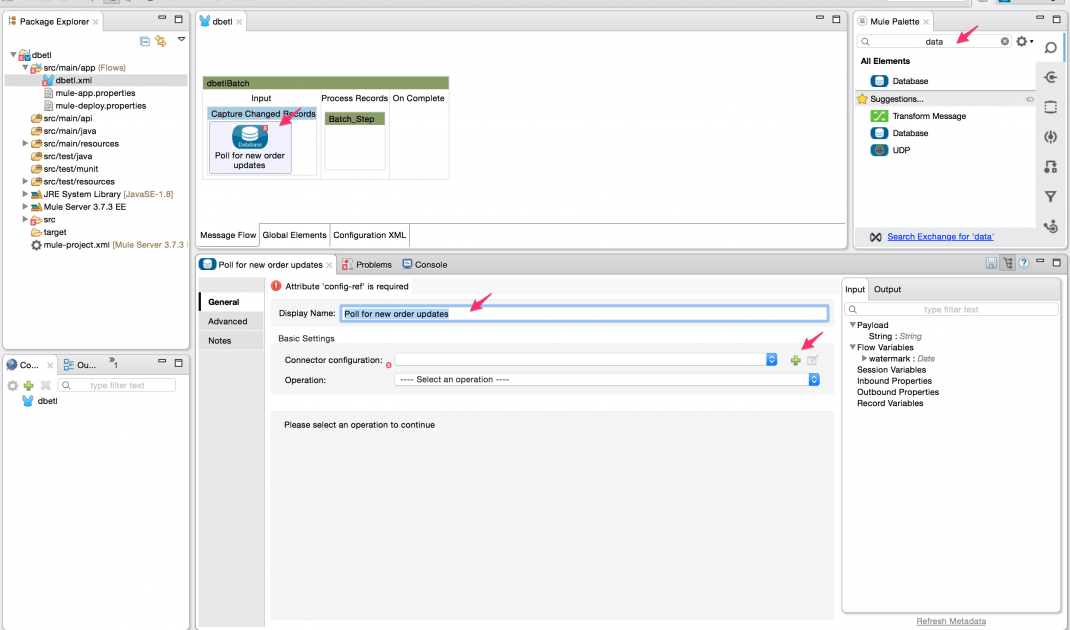Click the Refresh Metadata link
Image resolution: width=1070 pixels, height=630 pixels.
pyautogui.click(x=950, y=621)
